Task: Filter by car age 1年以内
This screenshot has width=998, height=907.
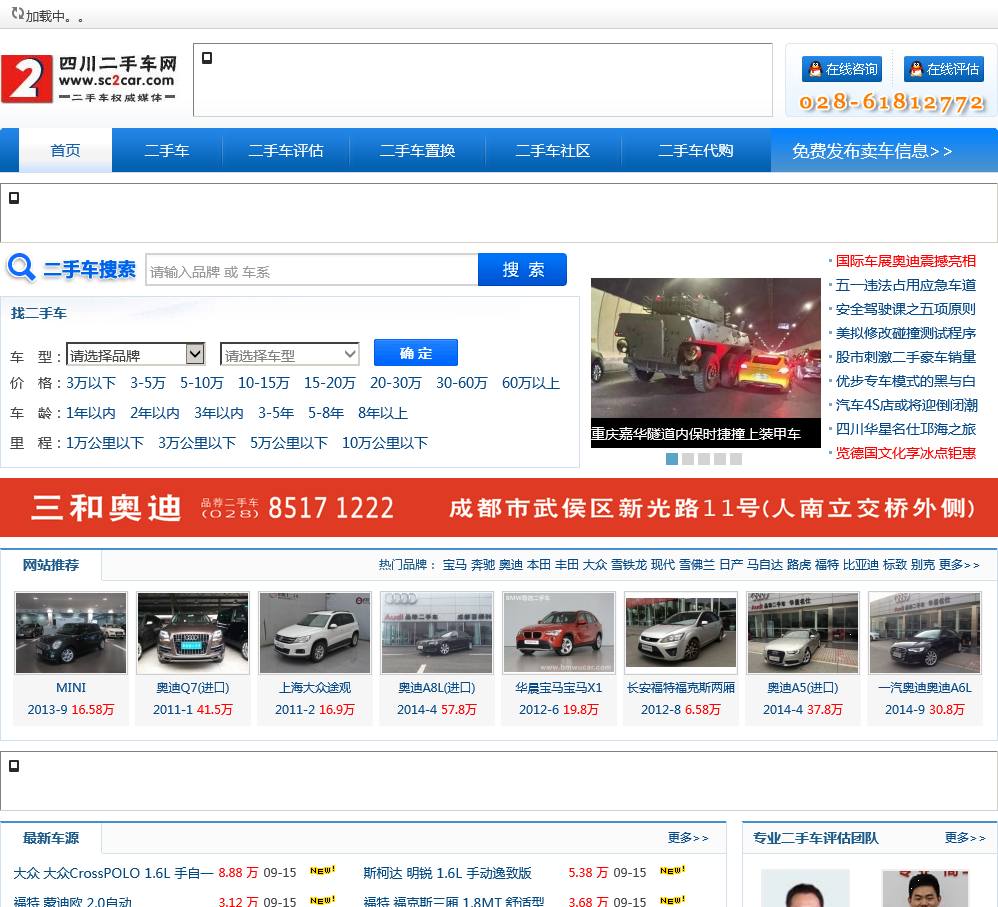Action: click(x=91, y=413)
